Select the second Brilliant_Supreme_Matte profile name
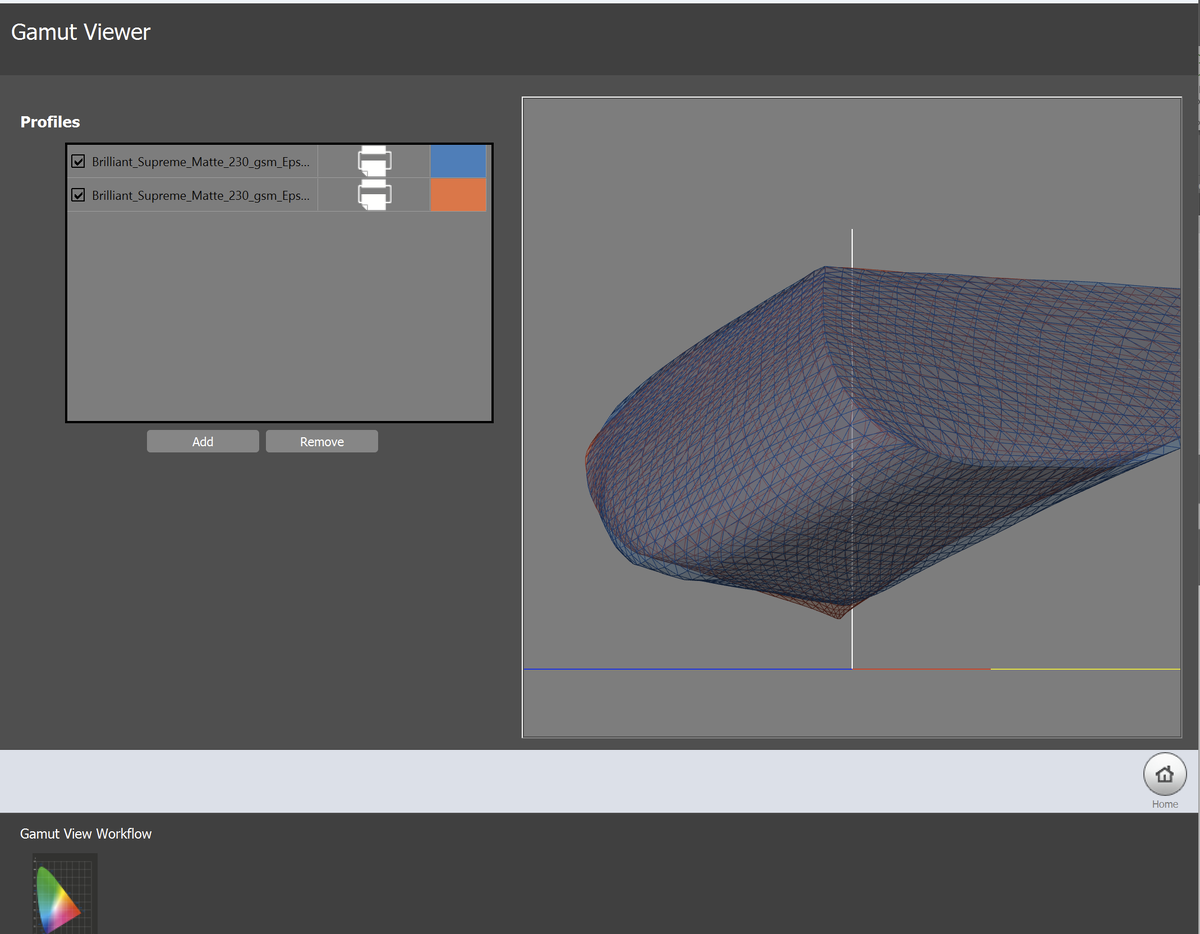Screen dimensions: 1200x934 (200, 195)
